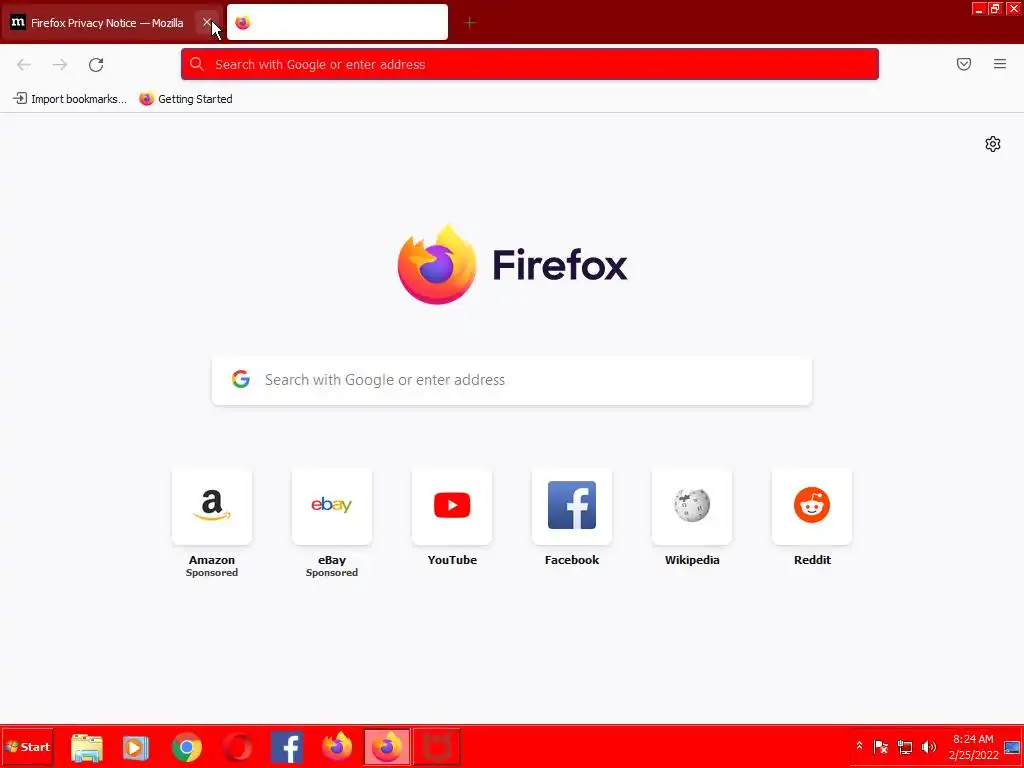Open the Windows Start menu
Screen dimensions: 1024x768
coord(27,746)
